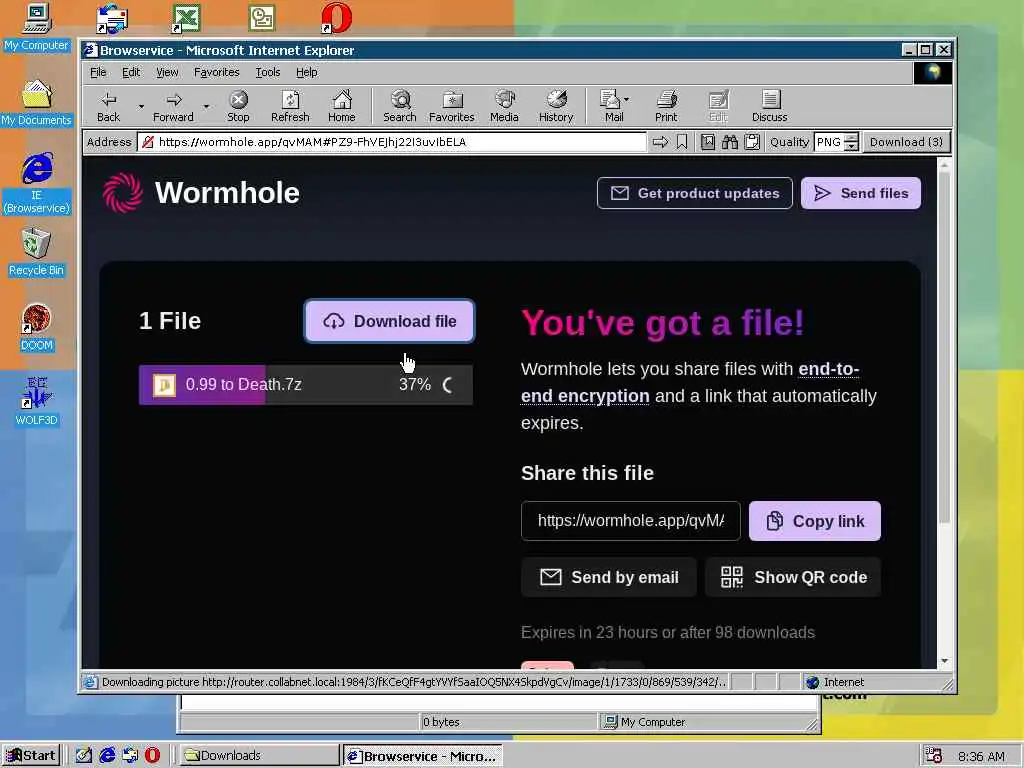Click the page's vertical scrollbar thumb
This screenshot has height=768, width=1024.
click(x=944, y=346)
